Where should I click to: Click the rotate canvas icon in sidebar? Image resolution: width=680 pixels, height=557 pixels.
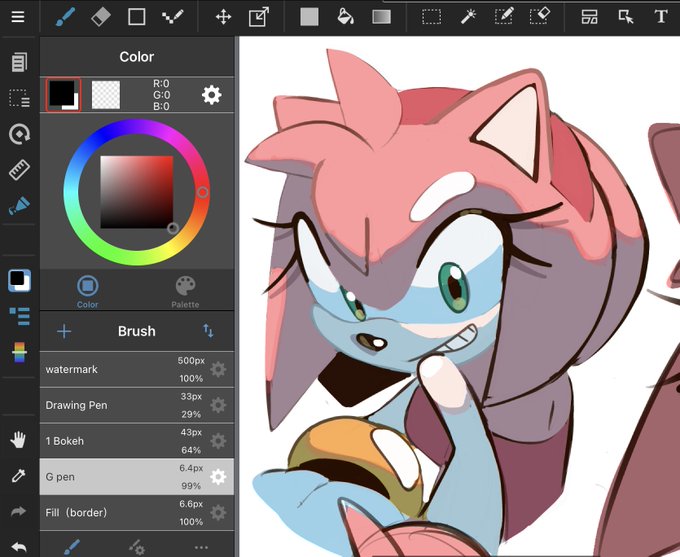pyautogui.click(x=19, y=134)
